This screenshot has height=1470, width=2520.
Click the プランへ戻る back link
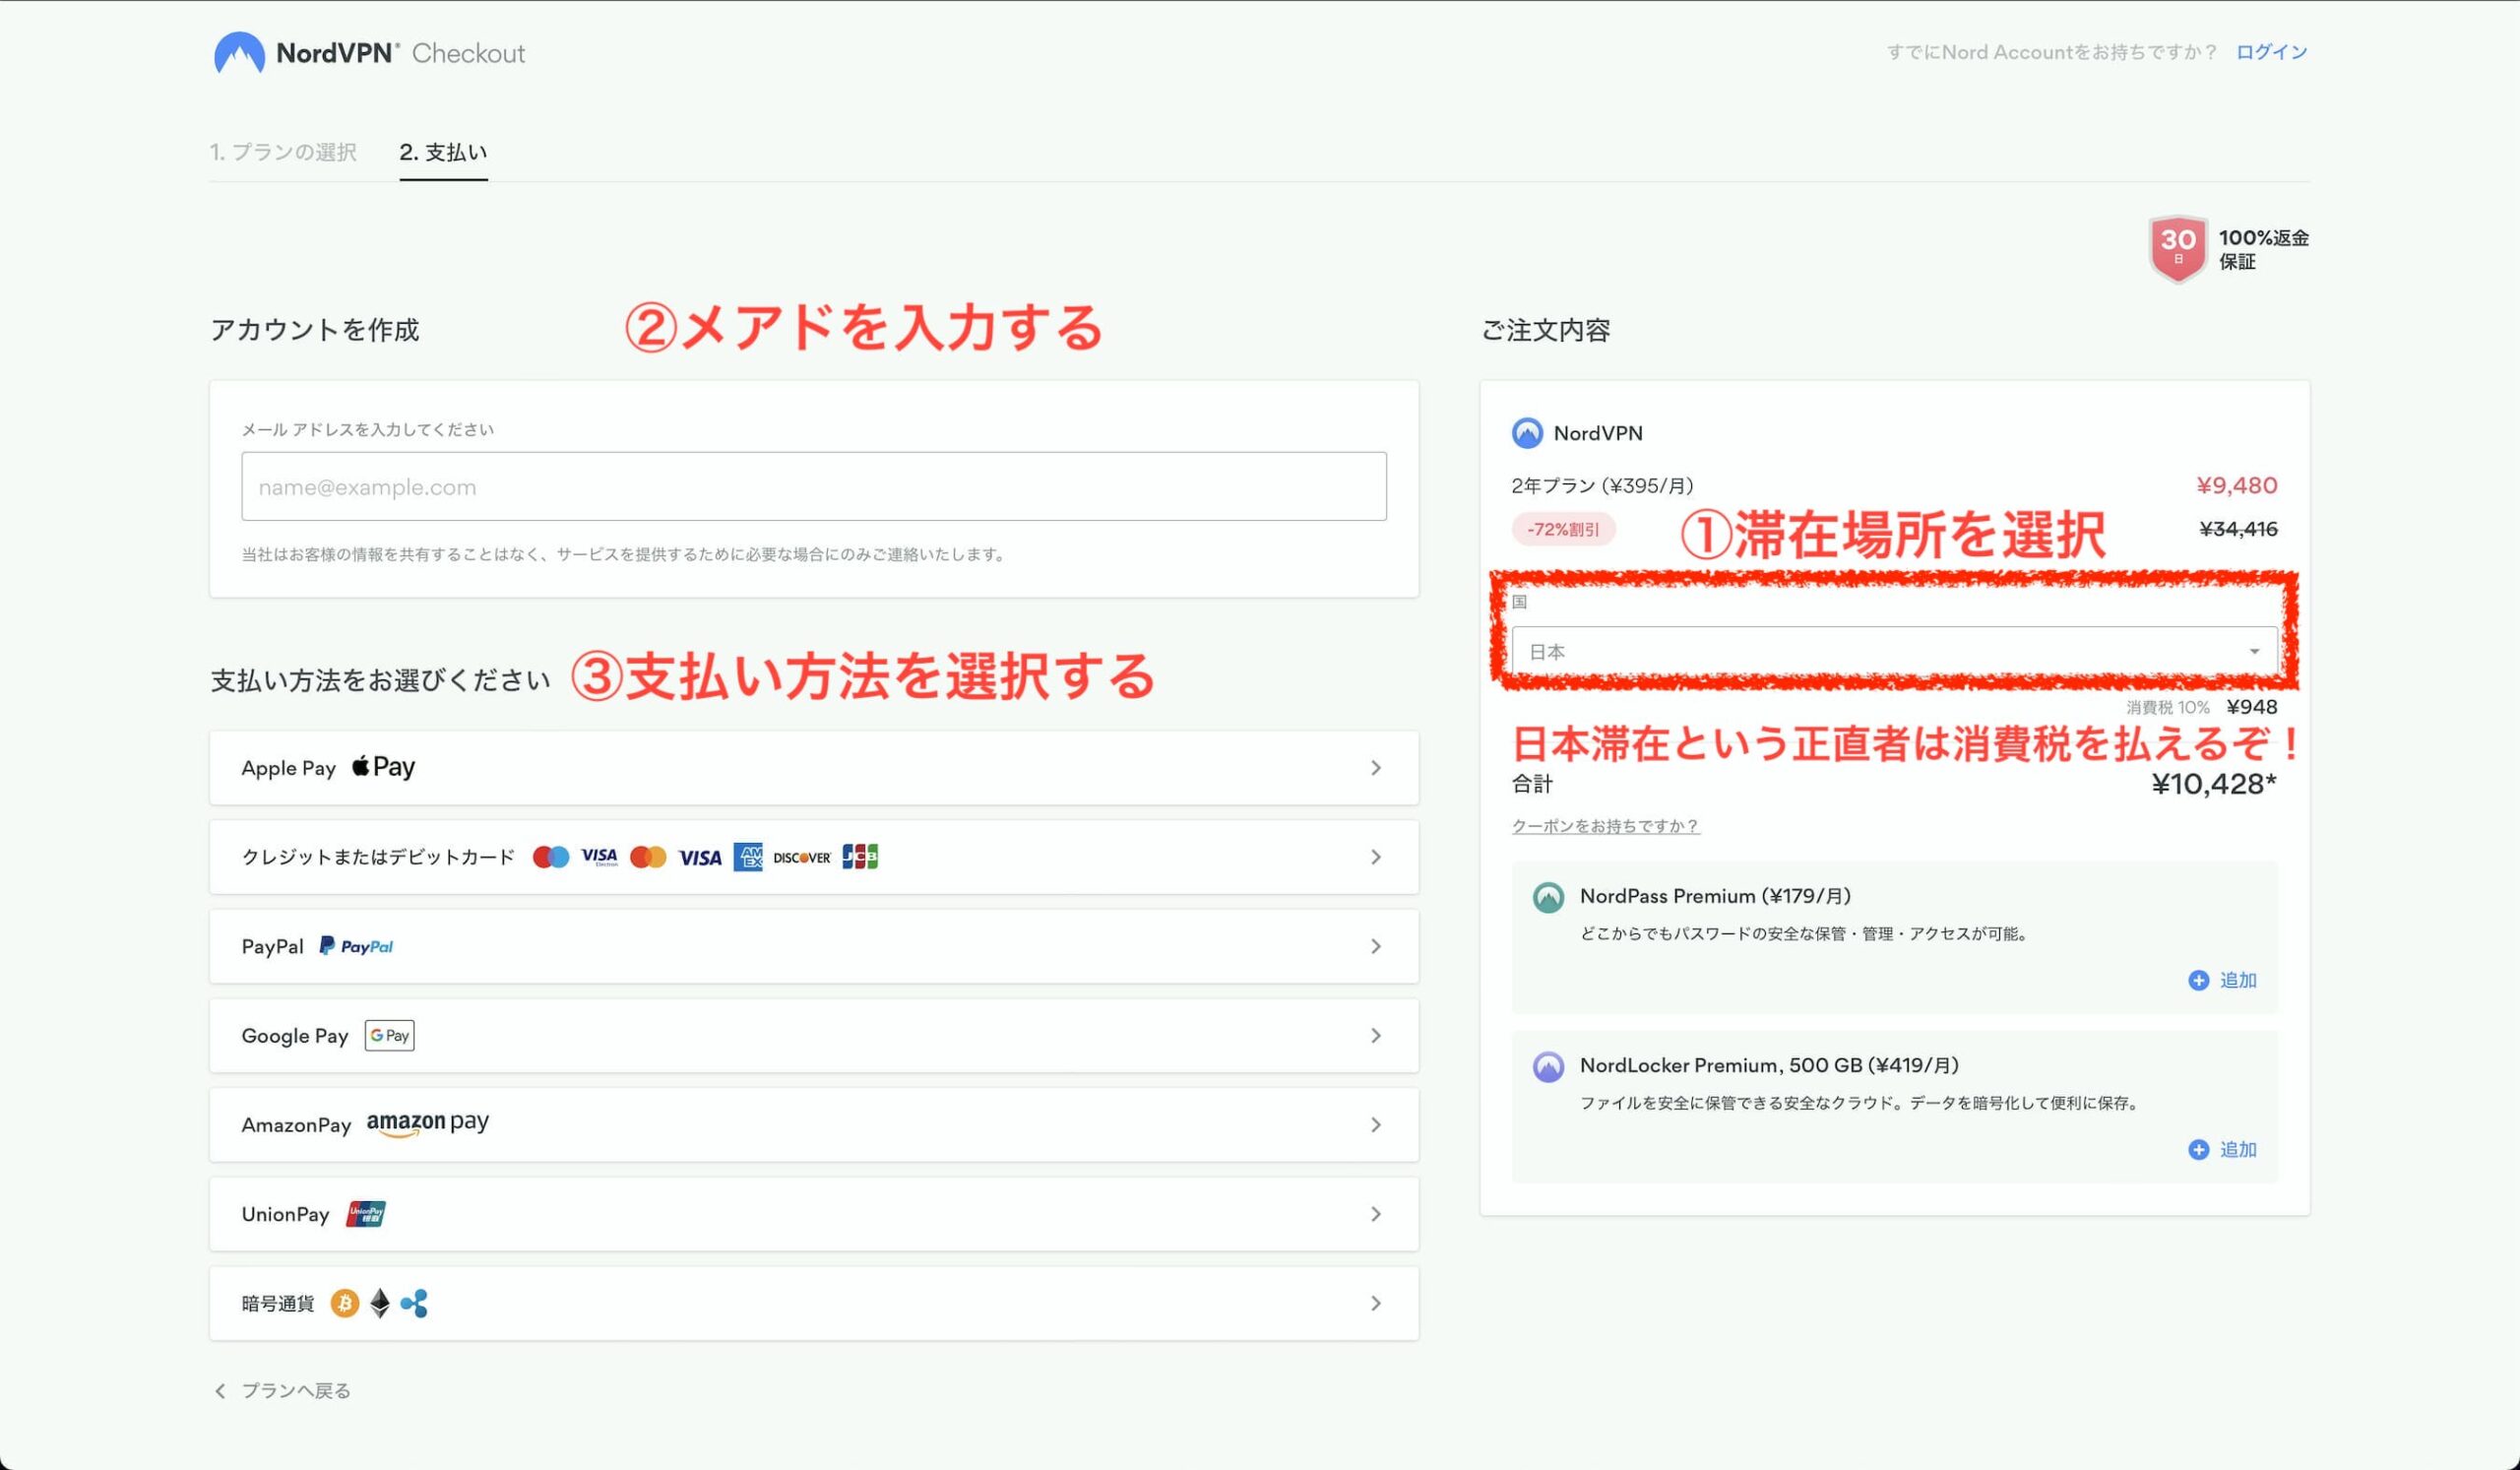(296, 1391)
